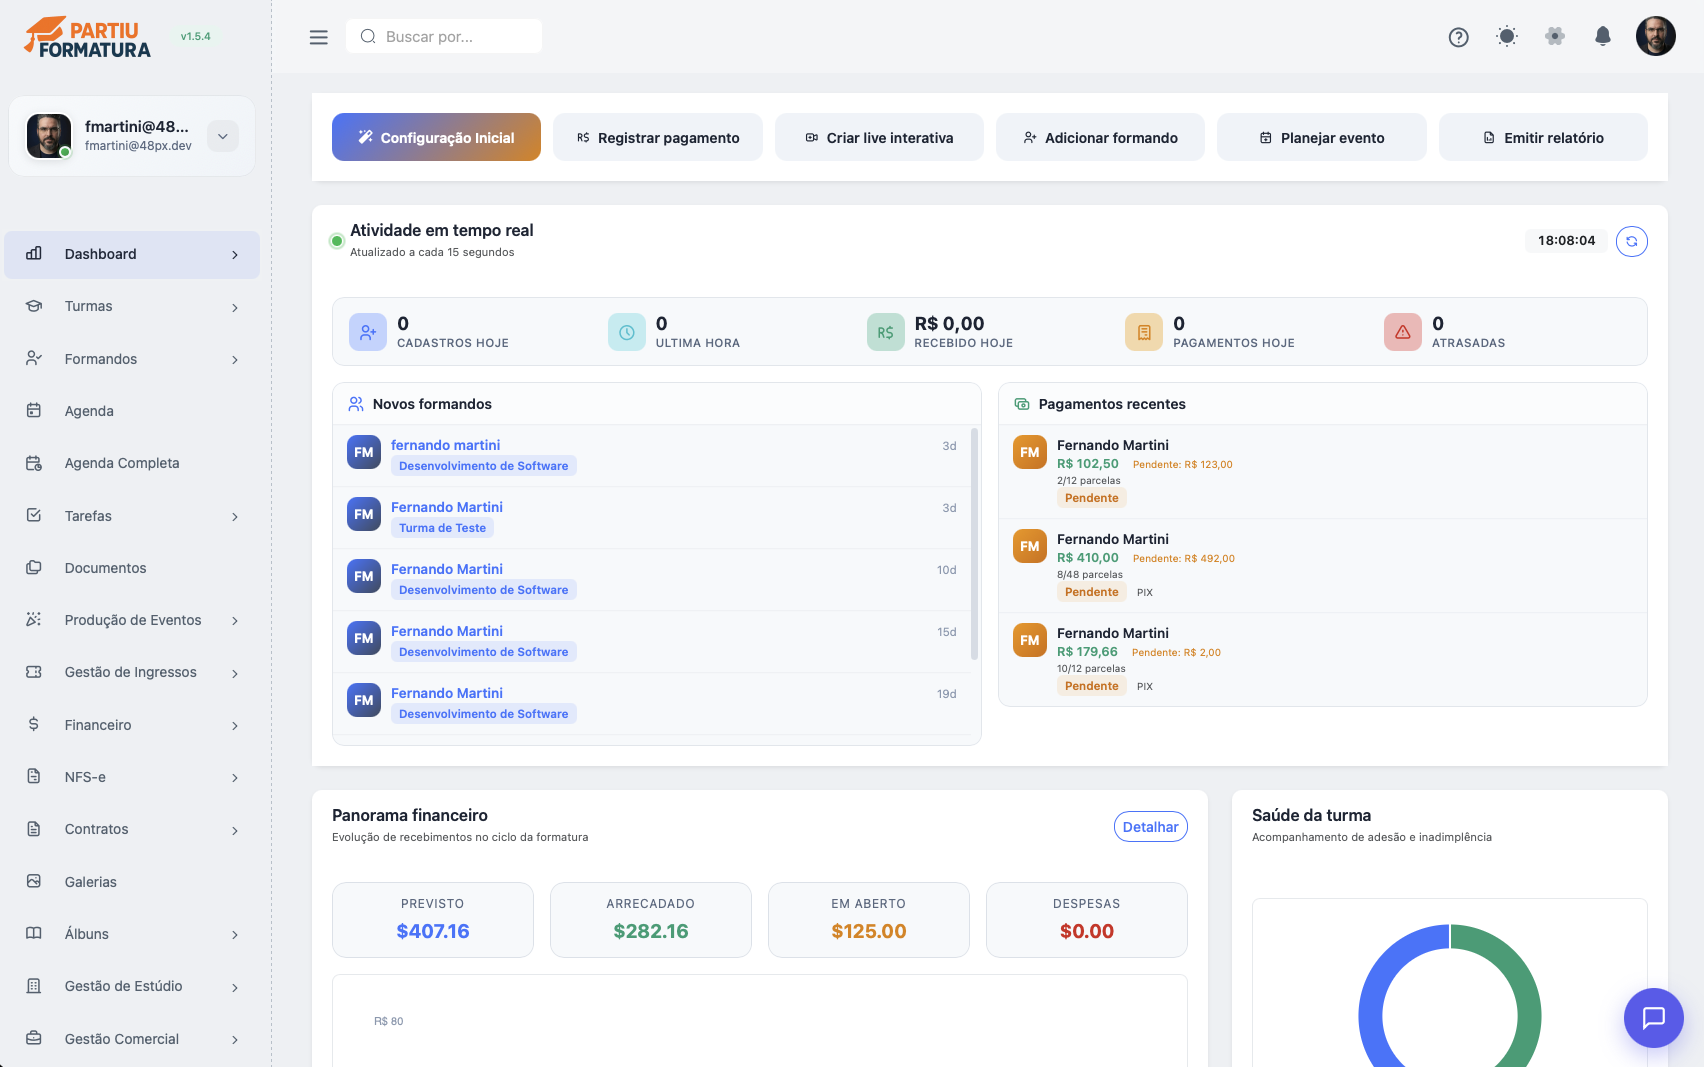Select Contratos in the sidebar
This screenshot has height=1067, width=1704.
96,829
